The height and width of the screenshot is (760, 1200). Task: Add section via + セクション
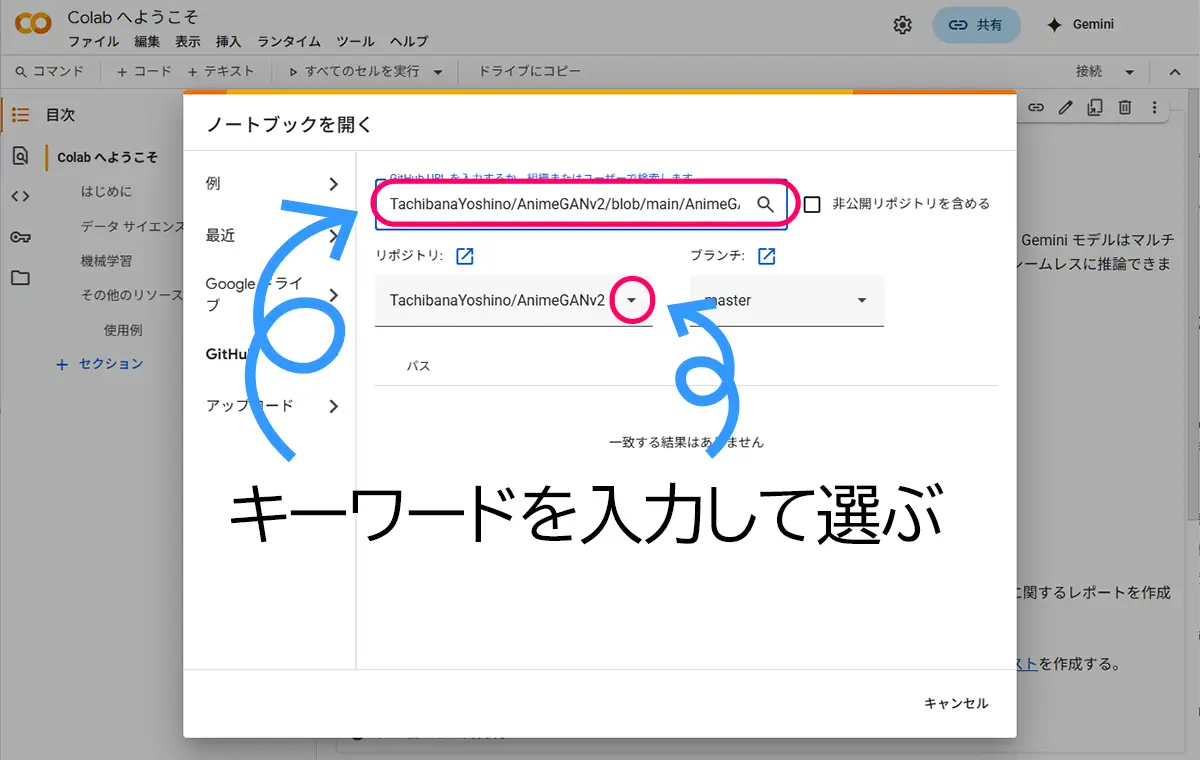pos(100,364)
